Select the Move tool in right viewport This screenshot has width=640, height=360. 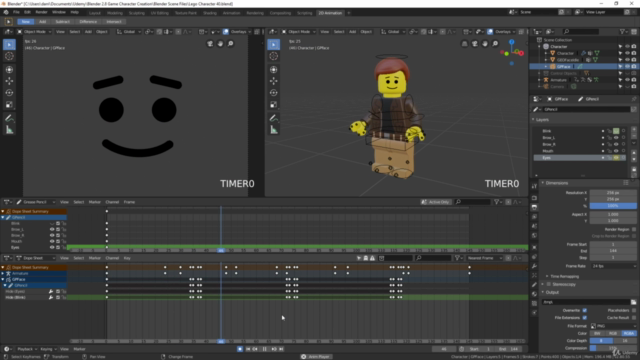273,81
